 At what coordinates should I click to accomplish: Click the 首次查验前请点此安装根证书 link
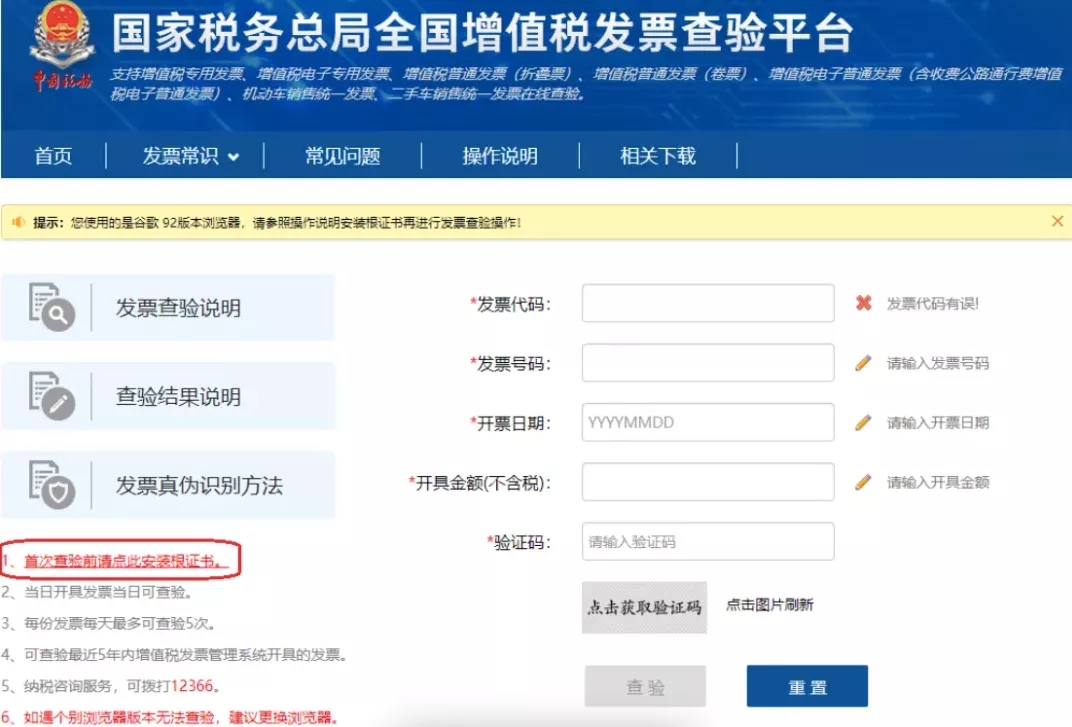[124, 561]
